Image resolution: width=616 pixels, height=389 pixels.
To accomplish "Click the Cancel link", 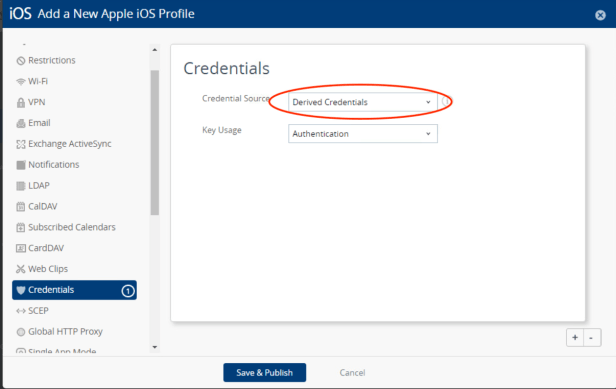I will pos(352,372).
